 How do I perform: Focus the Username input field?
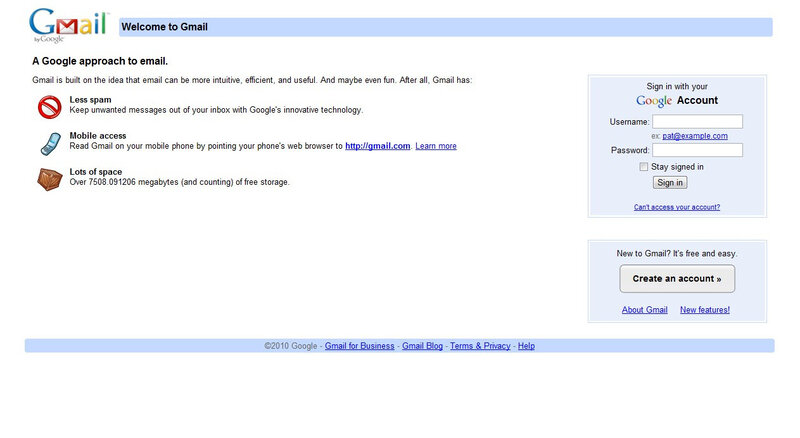[x=697, y=121]
